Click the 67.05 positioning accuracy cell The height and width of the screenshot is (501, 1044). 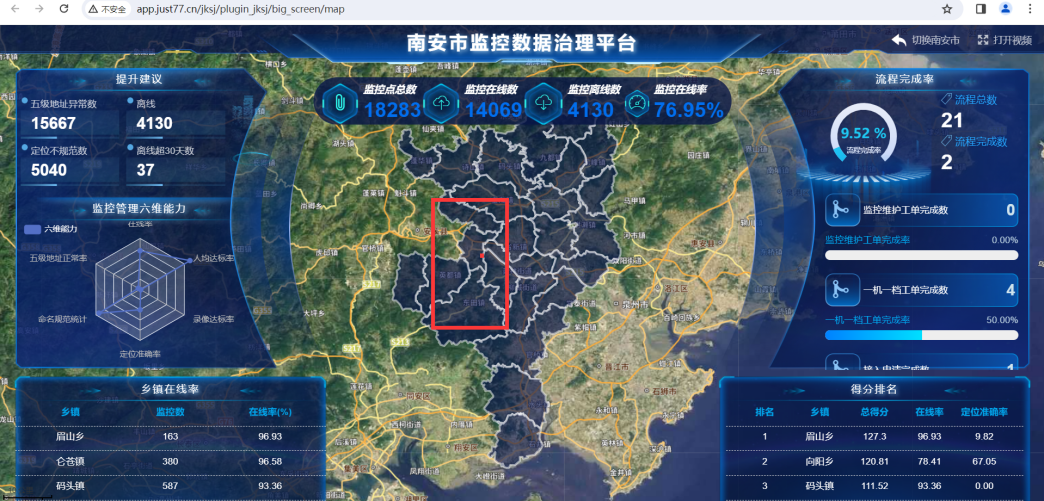(983, 461)
